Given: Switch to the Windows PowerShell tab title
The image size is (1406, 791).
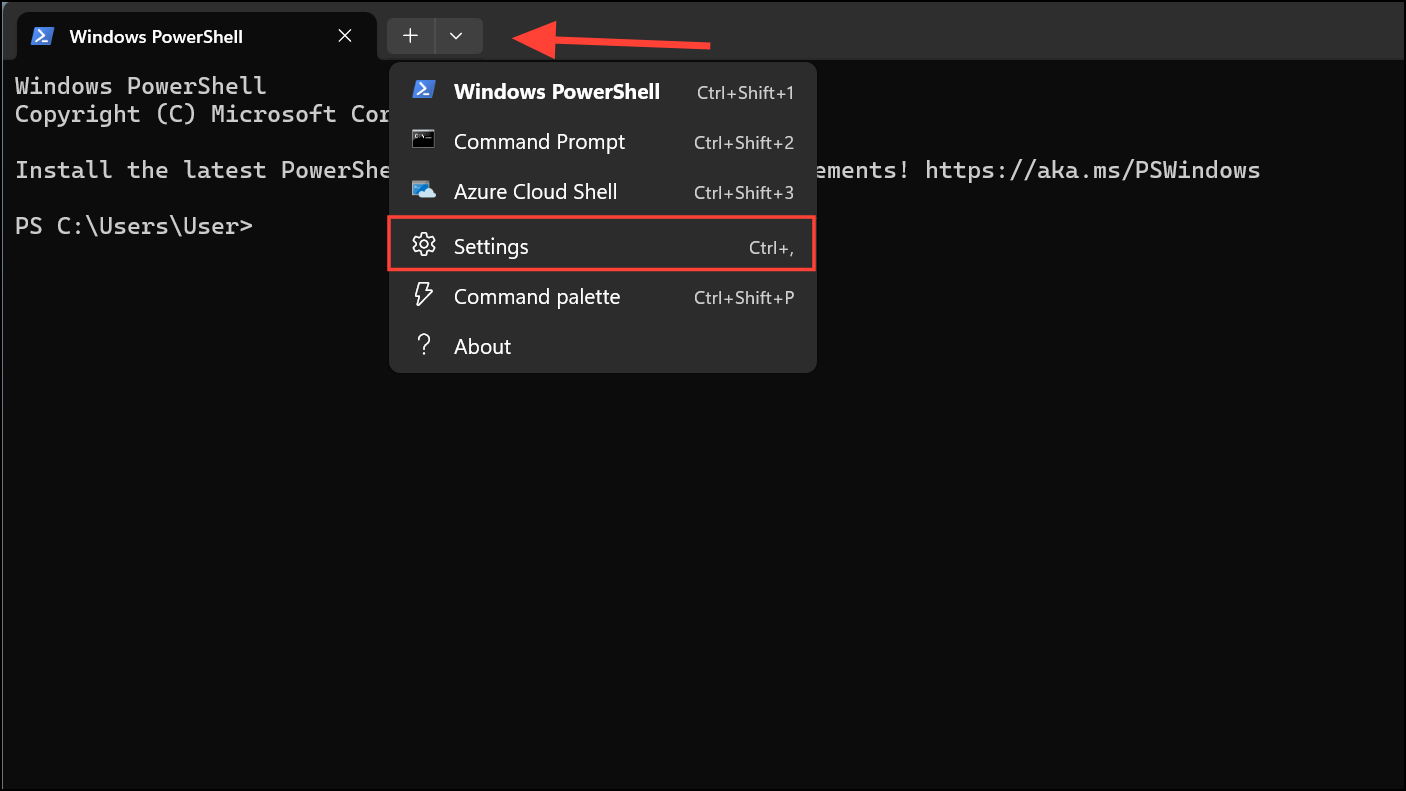Looking at the screenshot, I should tap(156, 37).
